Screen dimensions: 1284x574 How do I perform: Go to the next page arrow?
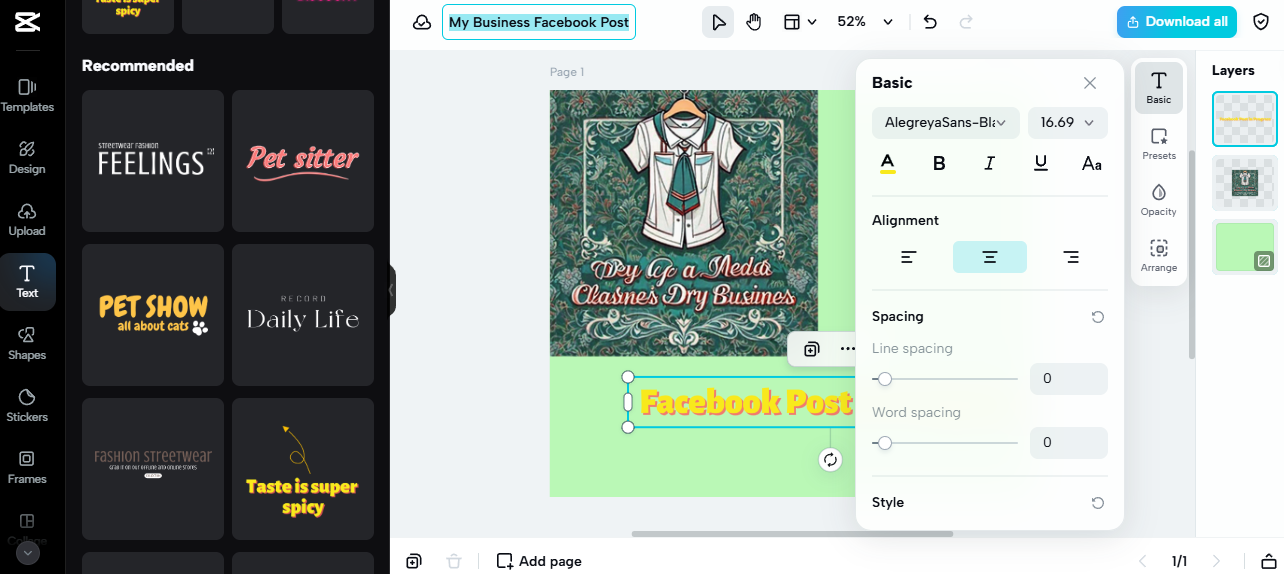pyautogui.click(x=1217, y=561)
